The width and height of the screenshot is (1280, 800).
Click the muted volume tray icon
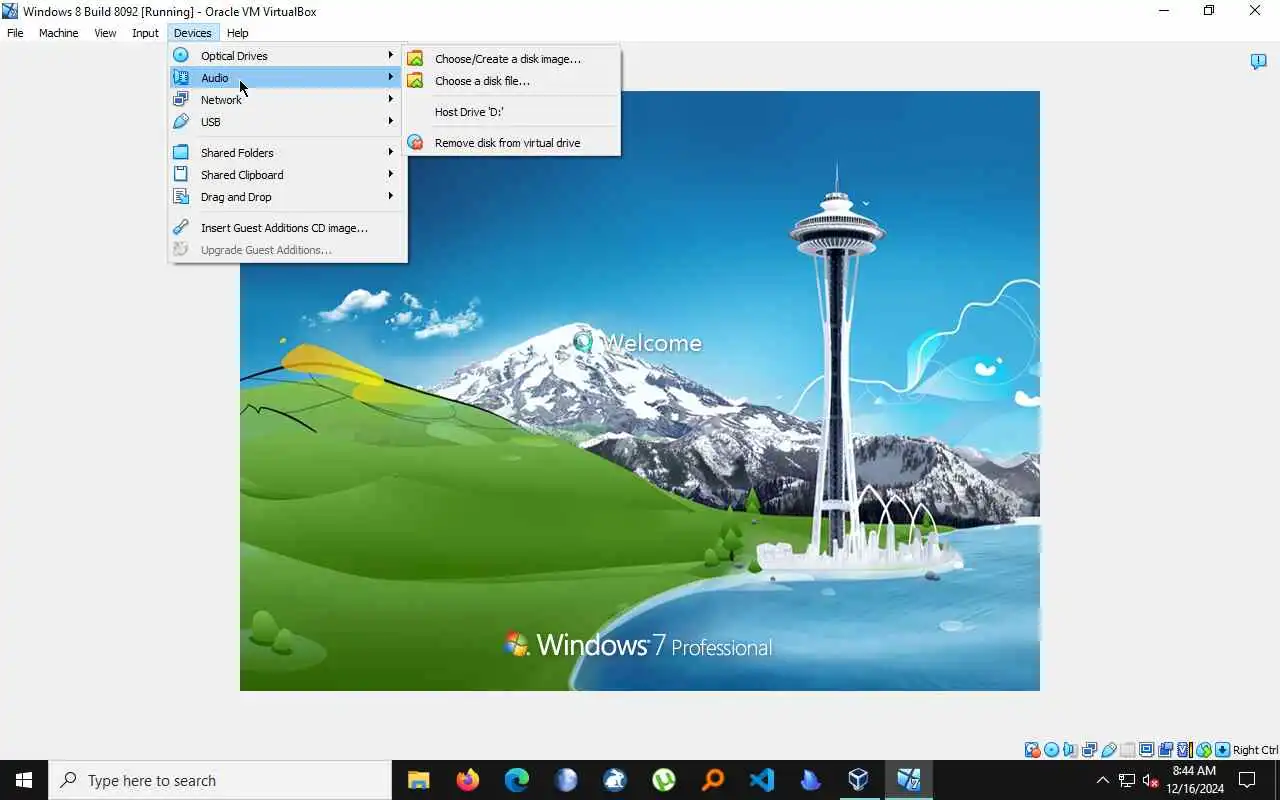click(1150, 780)
